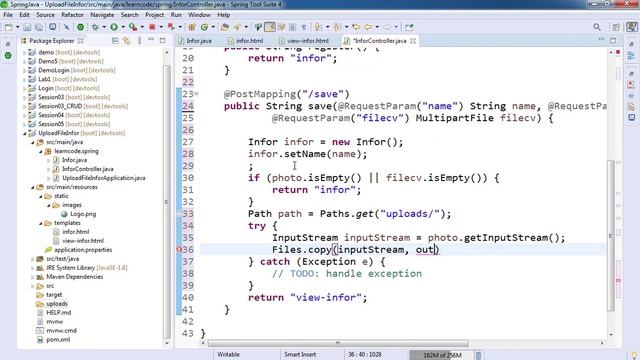The height and width of the screenshot is (360, 640).
Task: Click the Open Perspective icon at top right
Action: click(x=616, y=27)
